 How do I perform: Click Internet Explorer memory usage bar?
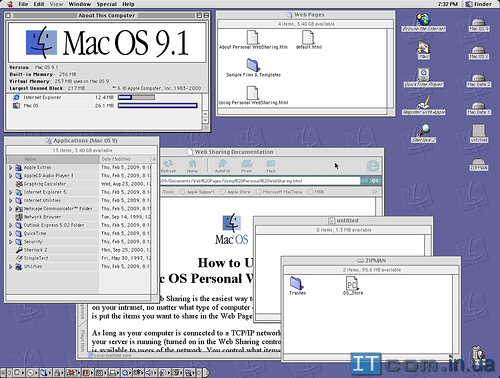click(137, 97)
